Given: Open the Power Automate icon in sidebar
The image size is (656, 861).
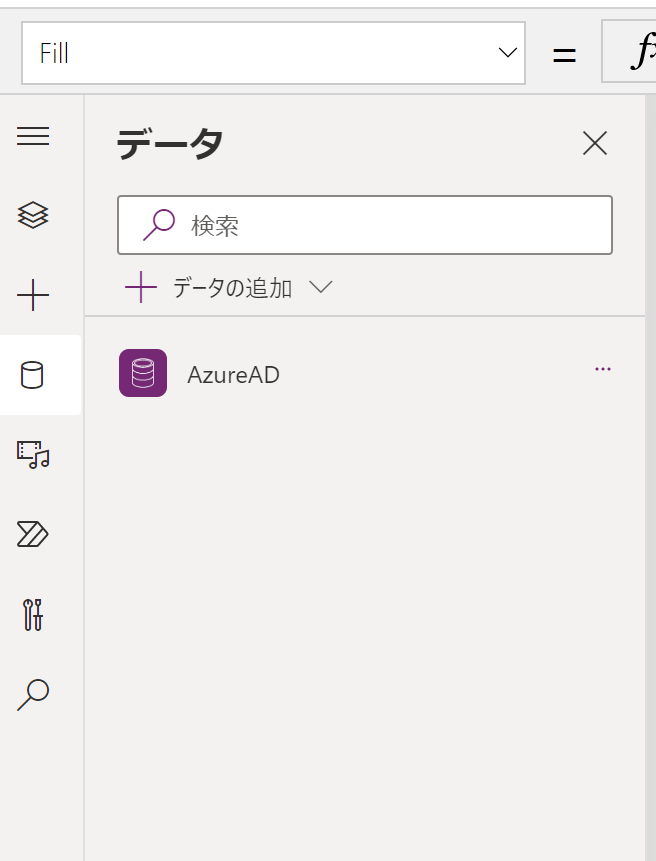Looking at the screenshot, I should [33, 535].
